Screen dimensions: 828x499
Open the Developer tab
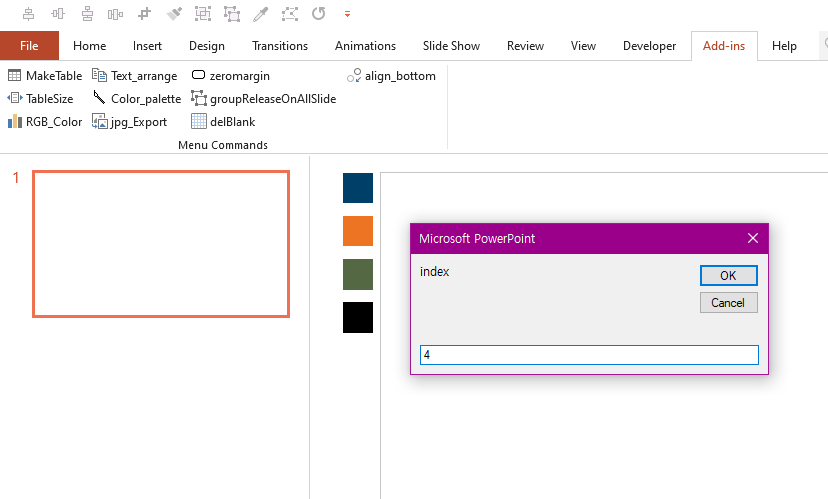(649, 46)
